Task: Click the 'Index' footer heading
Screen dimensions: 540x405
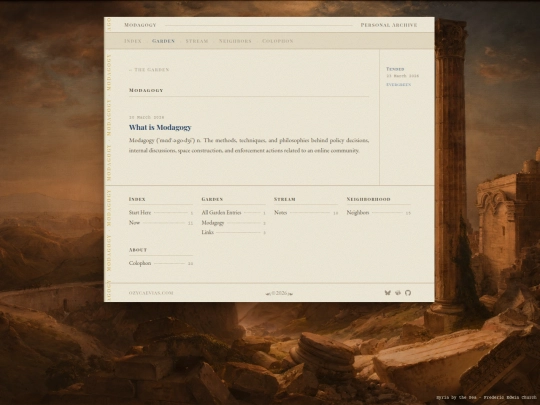Action: tap(137, 199)
